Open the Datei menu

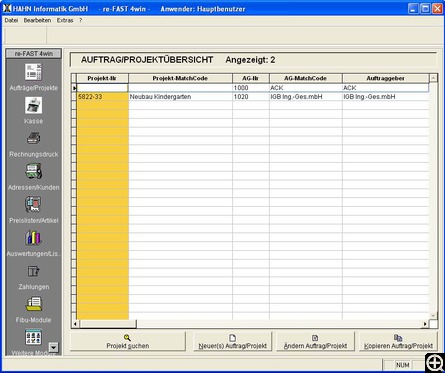(x=11, y=20)
